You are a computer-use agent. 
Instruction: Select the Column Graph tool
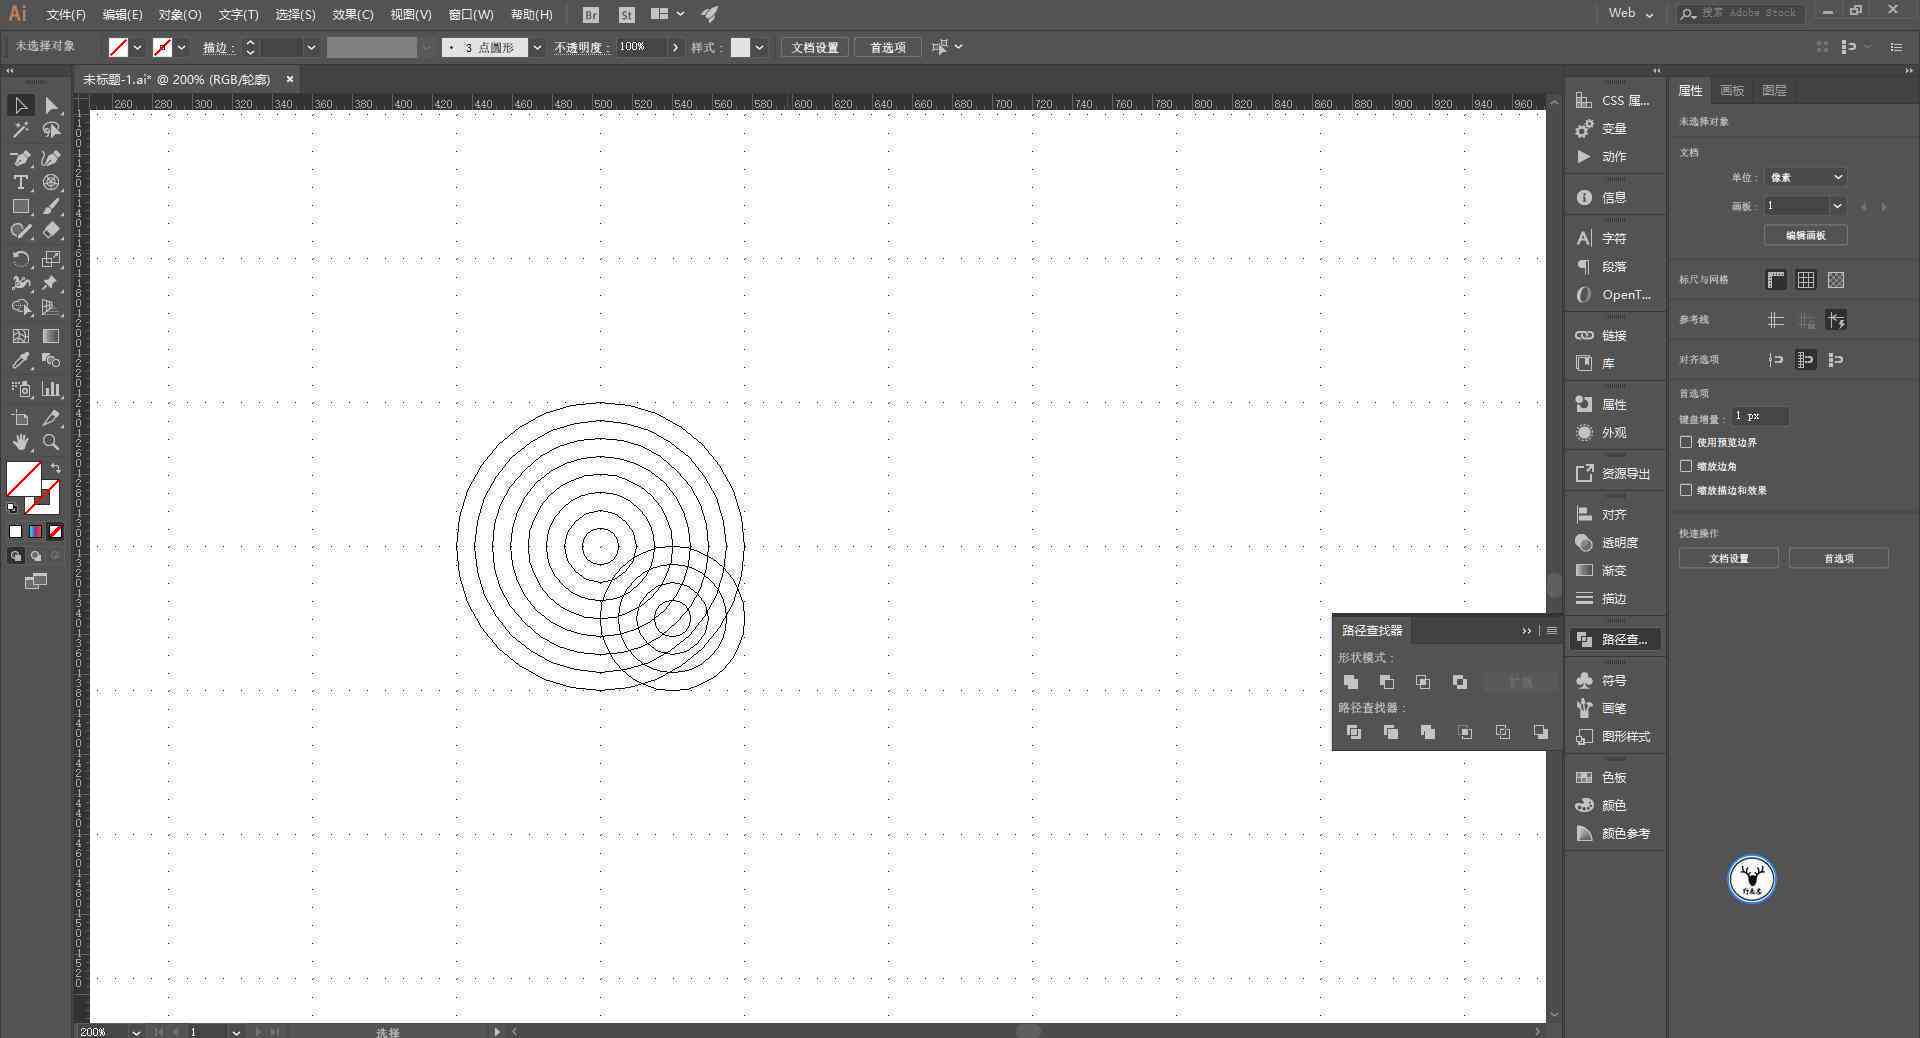52,389
